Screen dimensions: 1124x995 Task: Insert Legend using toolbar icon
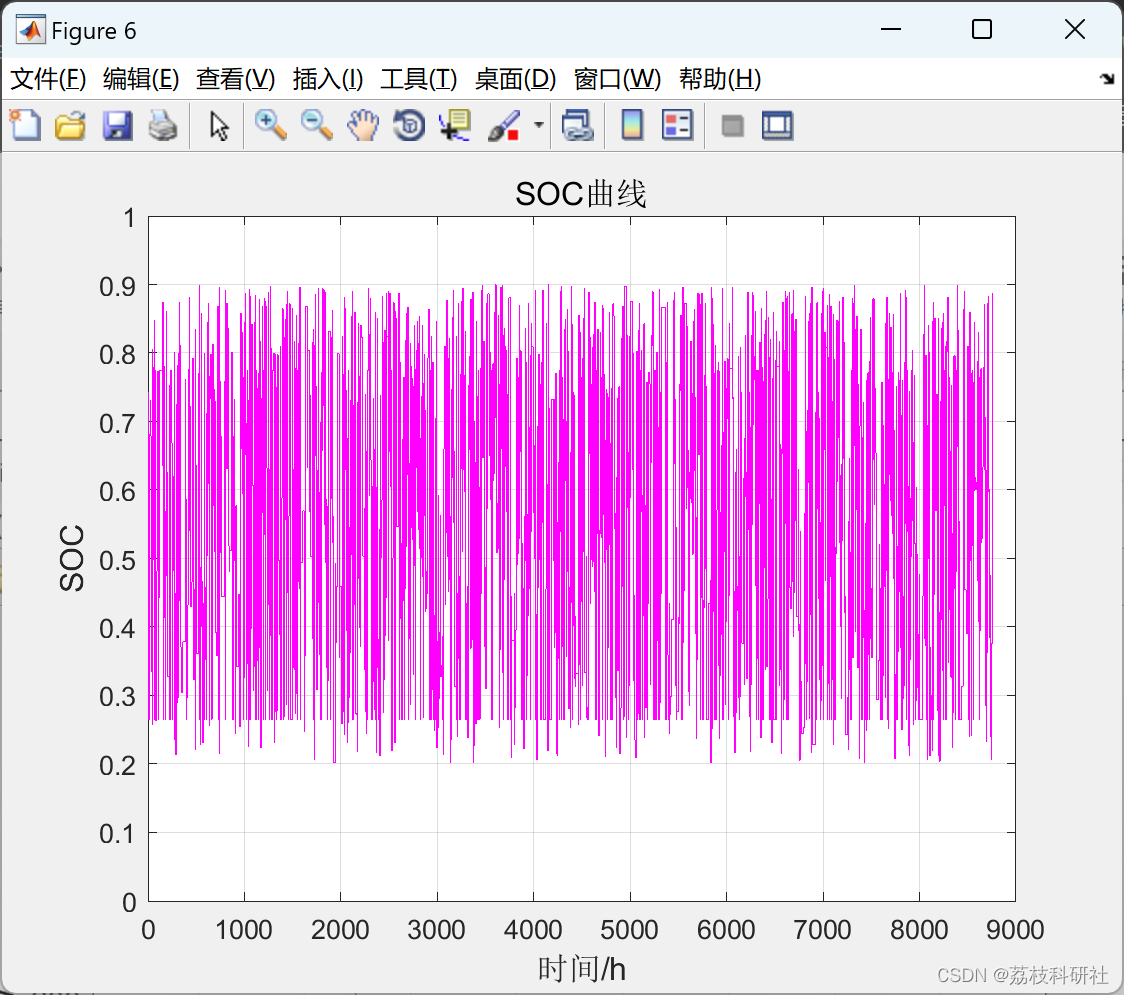[677, 125]
